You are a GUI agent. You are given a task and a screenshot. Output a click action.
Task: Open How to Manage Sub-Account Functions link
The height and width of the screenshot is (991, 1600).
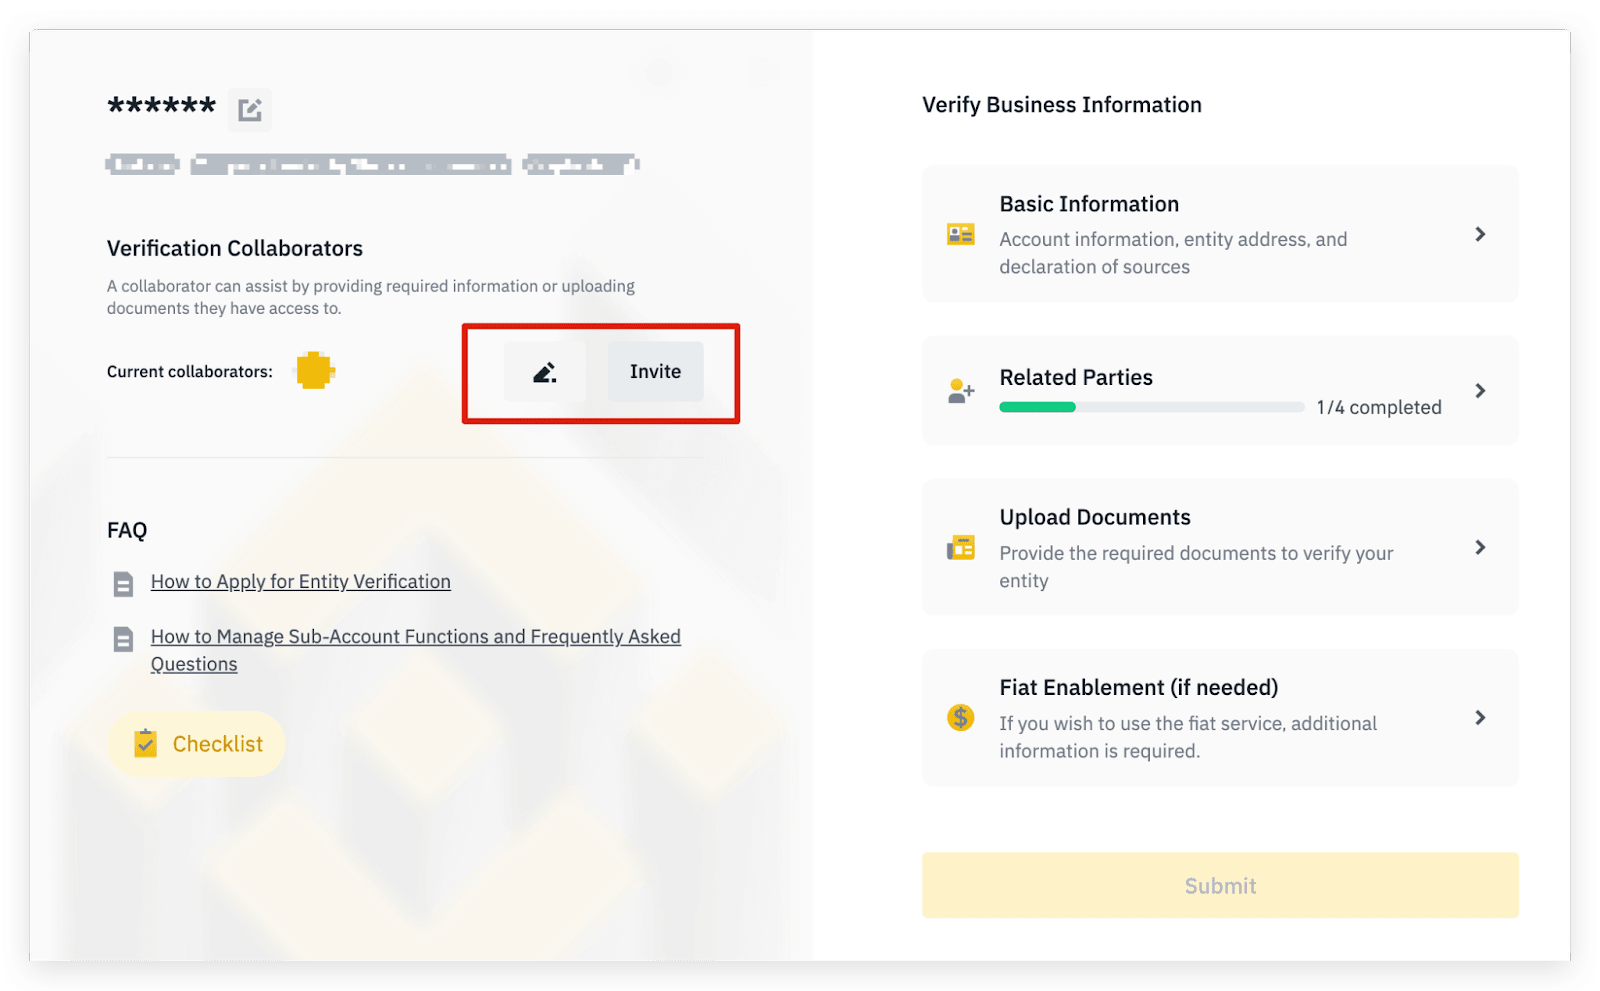tap(415, 637)
